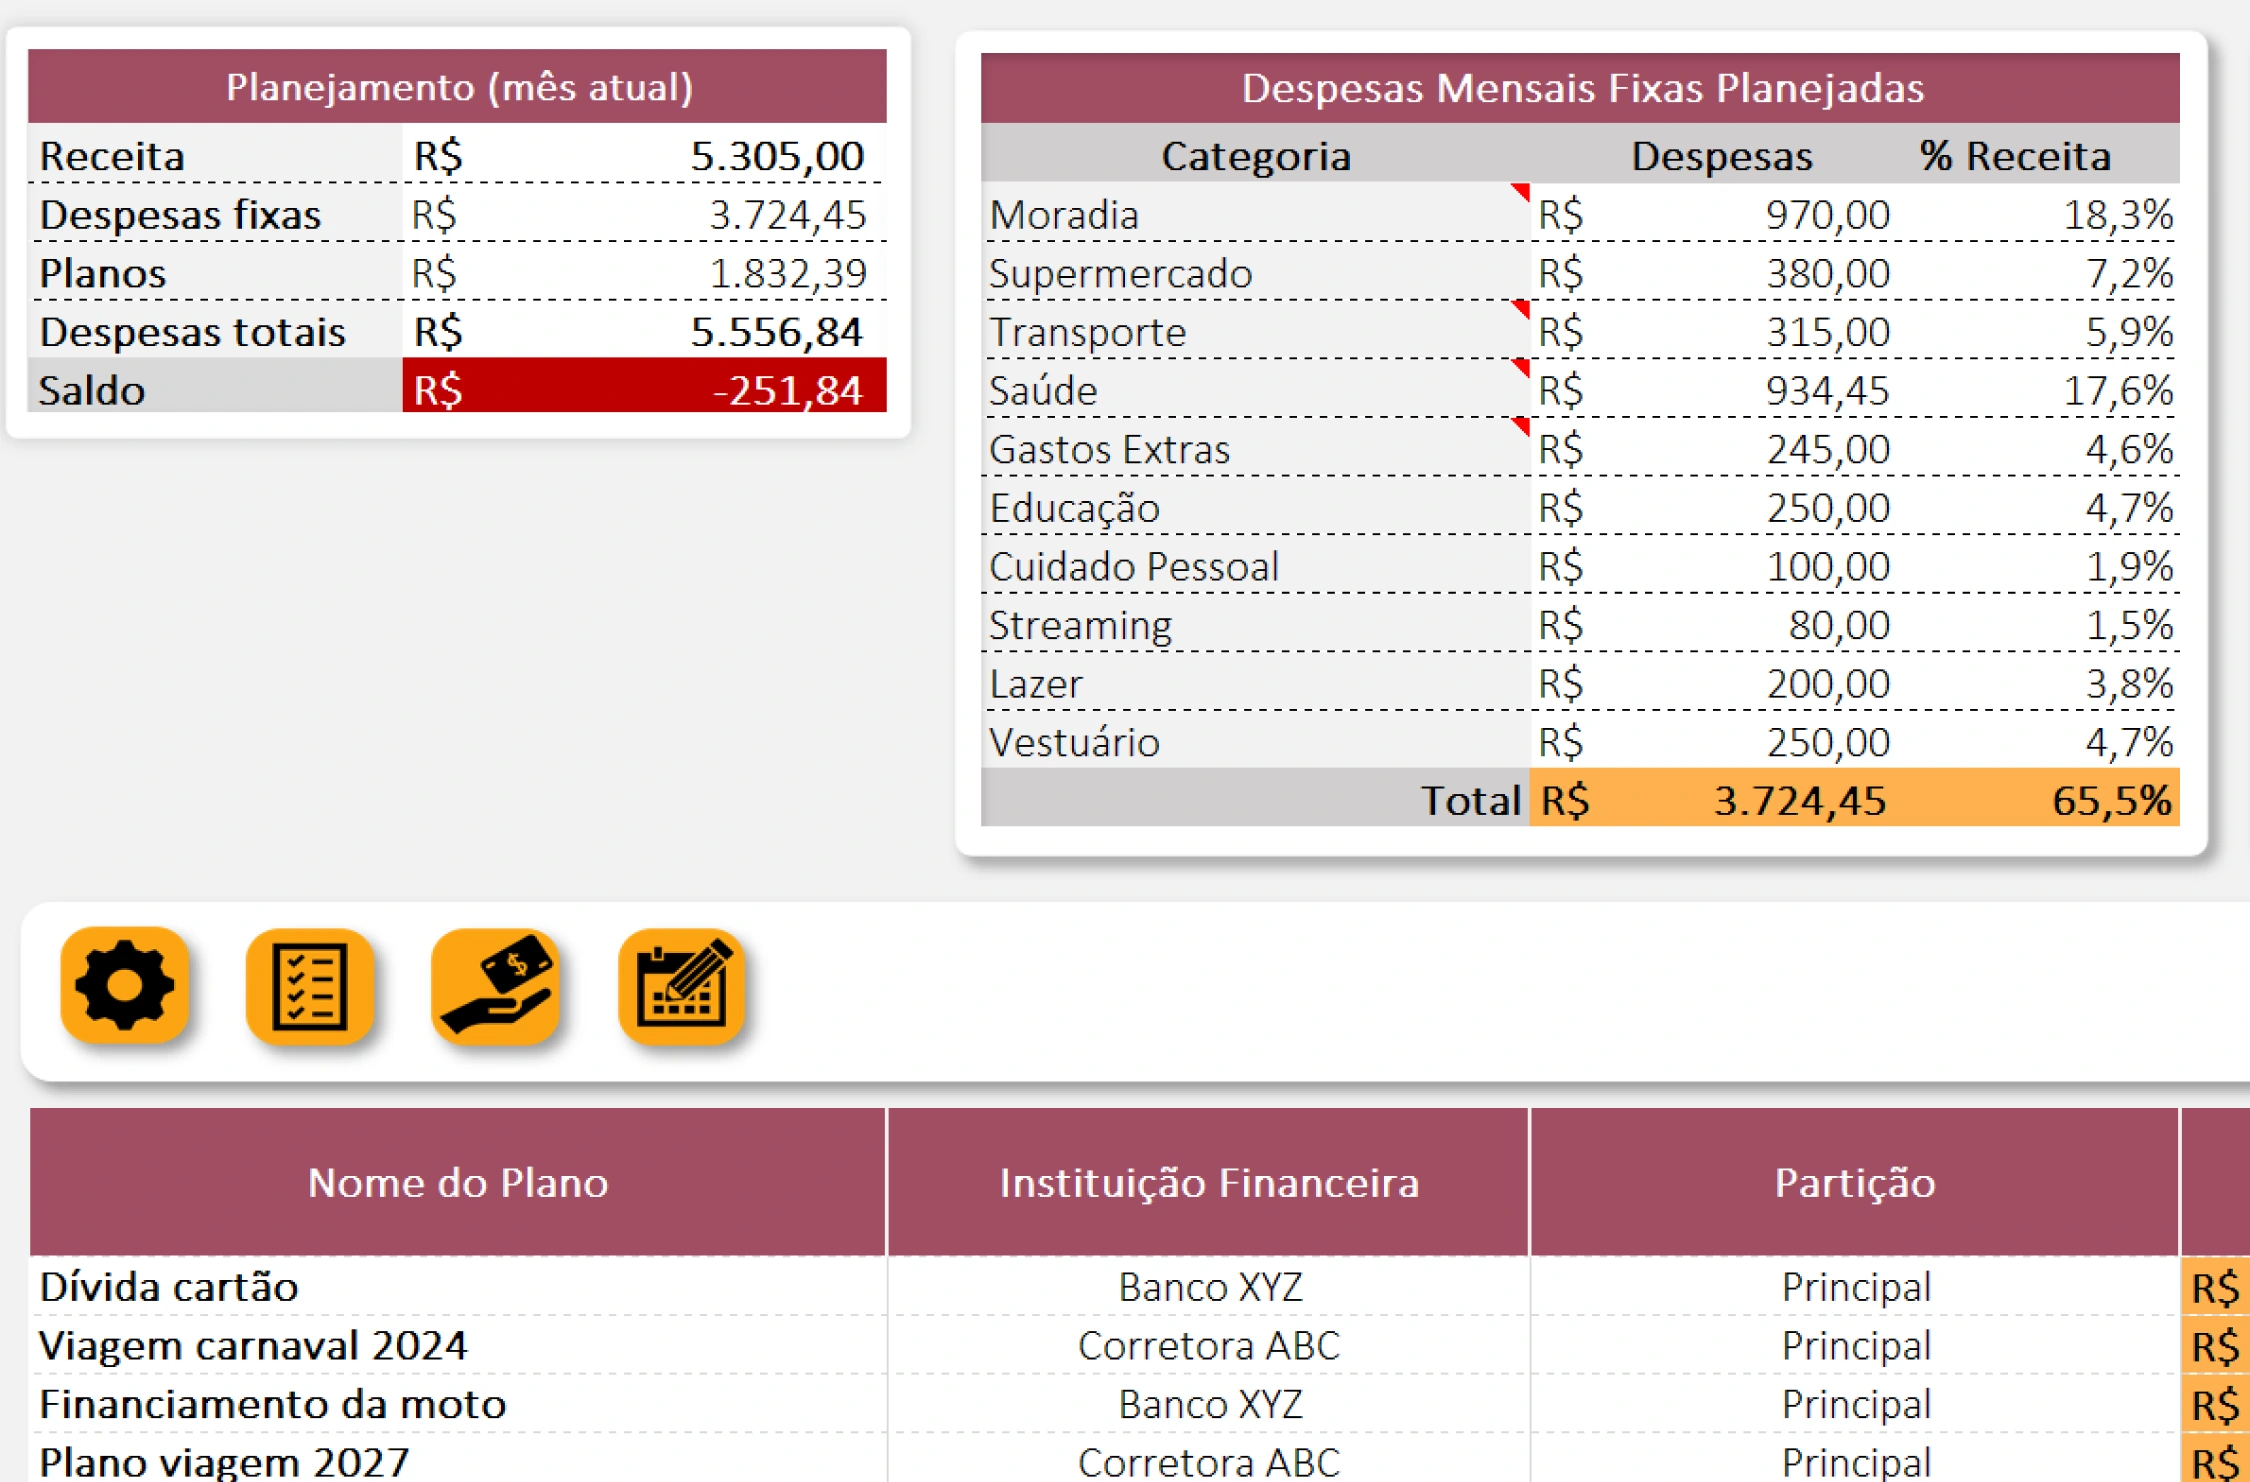
Task: Click the Partição column header
Action: pos(1854,1182)
